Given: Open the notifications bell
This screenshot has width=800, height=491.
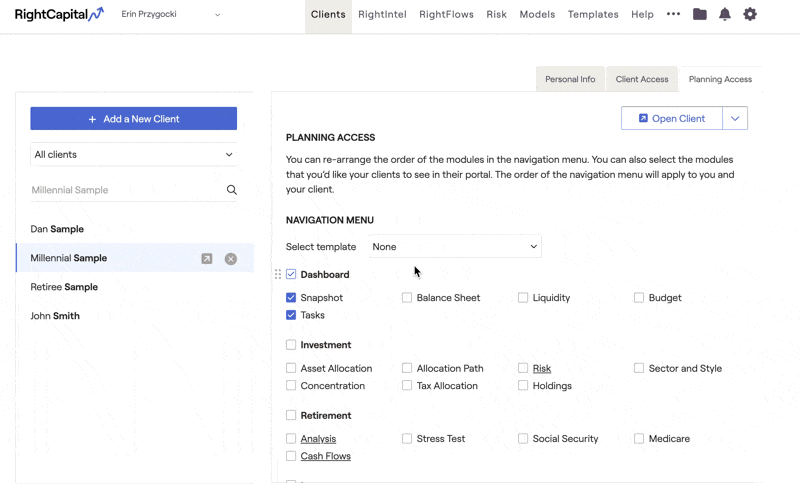Looking at the screenshot, I should click(x=725, y=14).
